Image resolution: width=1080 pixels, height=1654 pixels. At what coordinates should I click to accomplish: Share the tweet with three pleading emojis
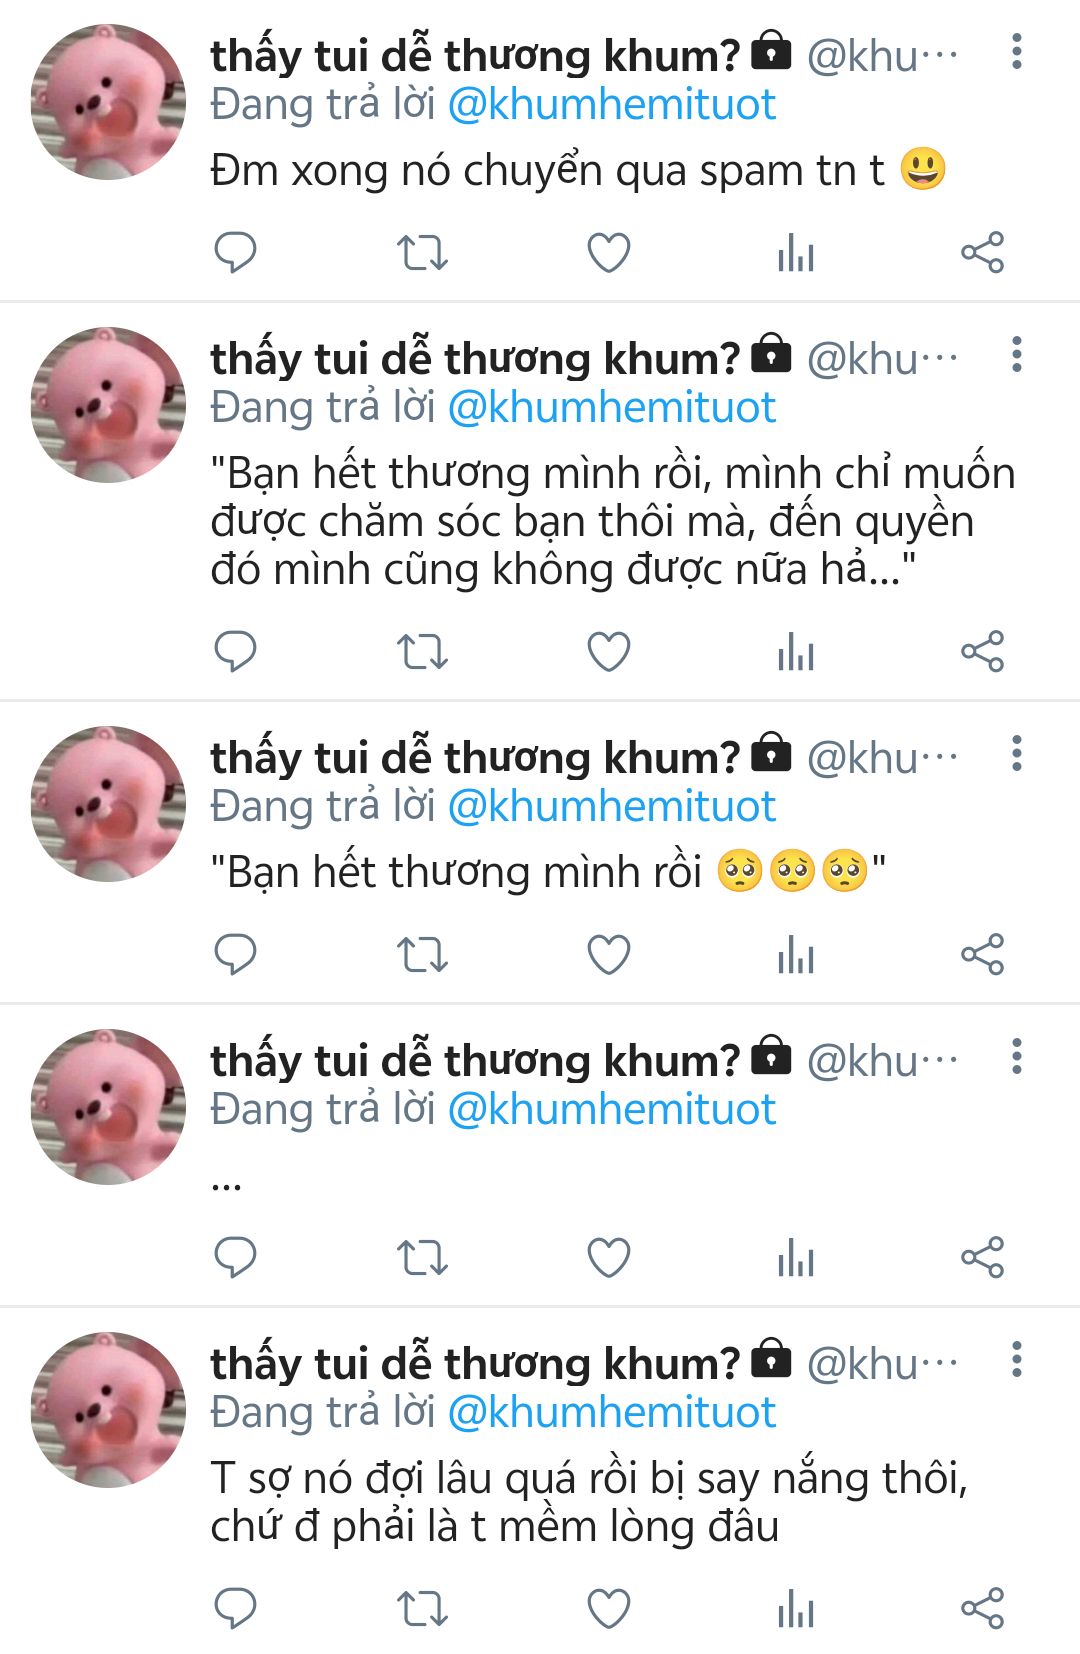pyautogui.click(x=982, y=954)
